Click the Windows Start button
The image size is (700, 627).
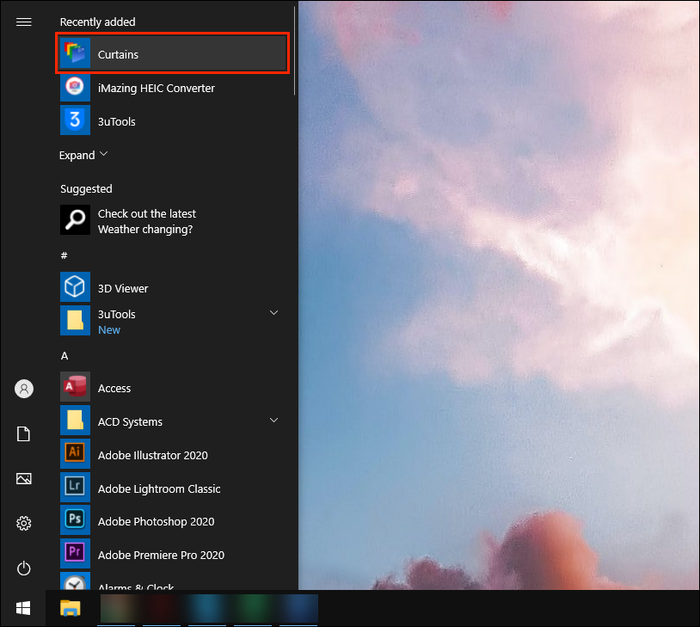23,608
